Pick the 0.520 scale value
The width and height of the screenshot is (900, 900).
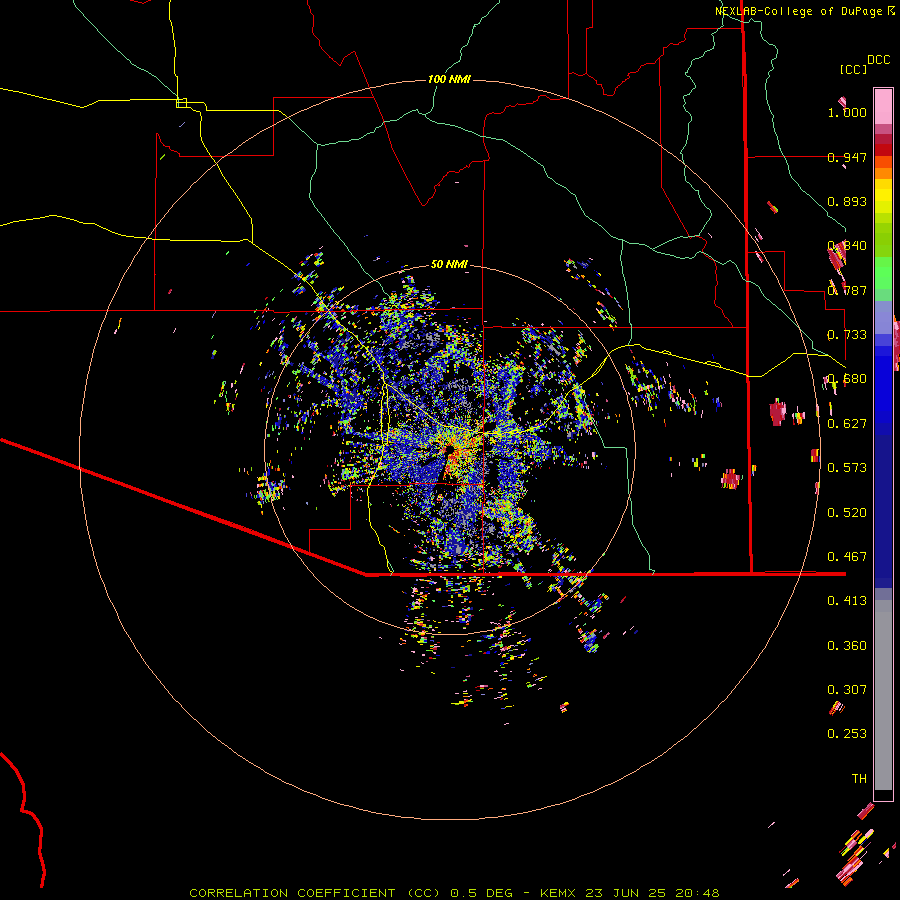tap(847, 513)
